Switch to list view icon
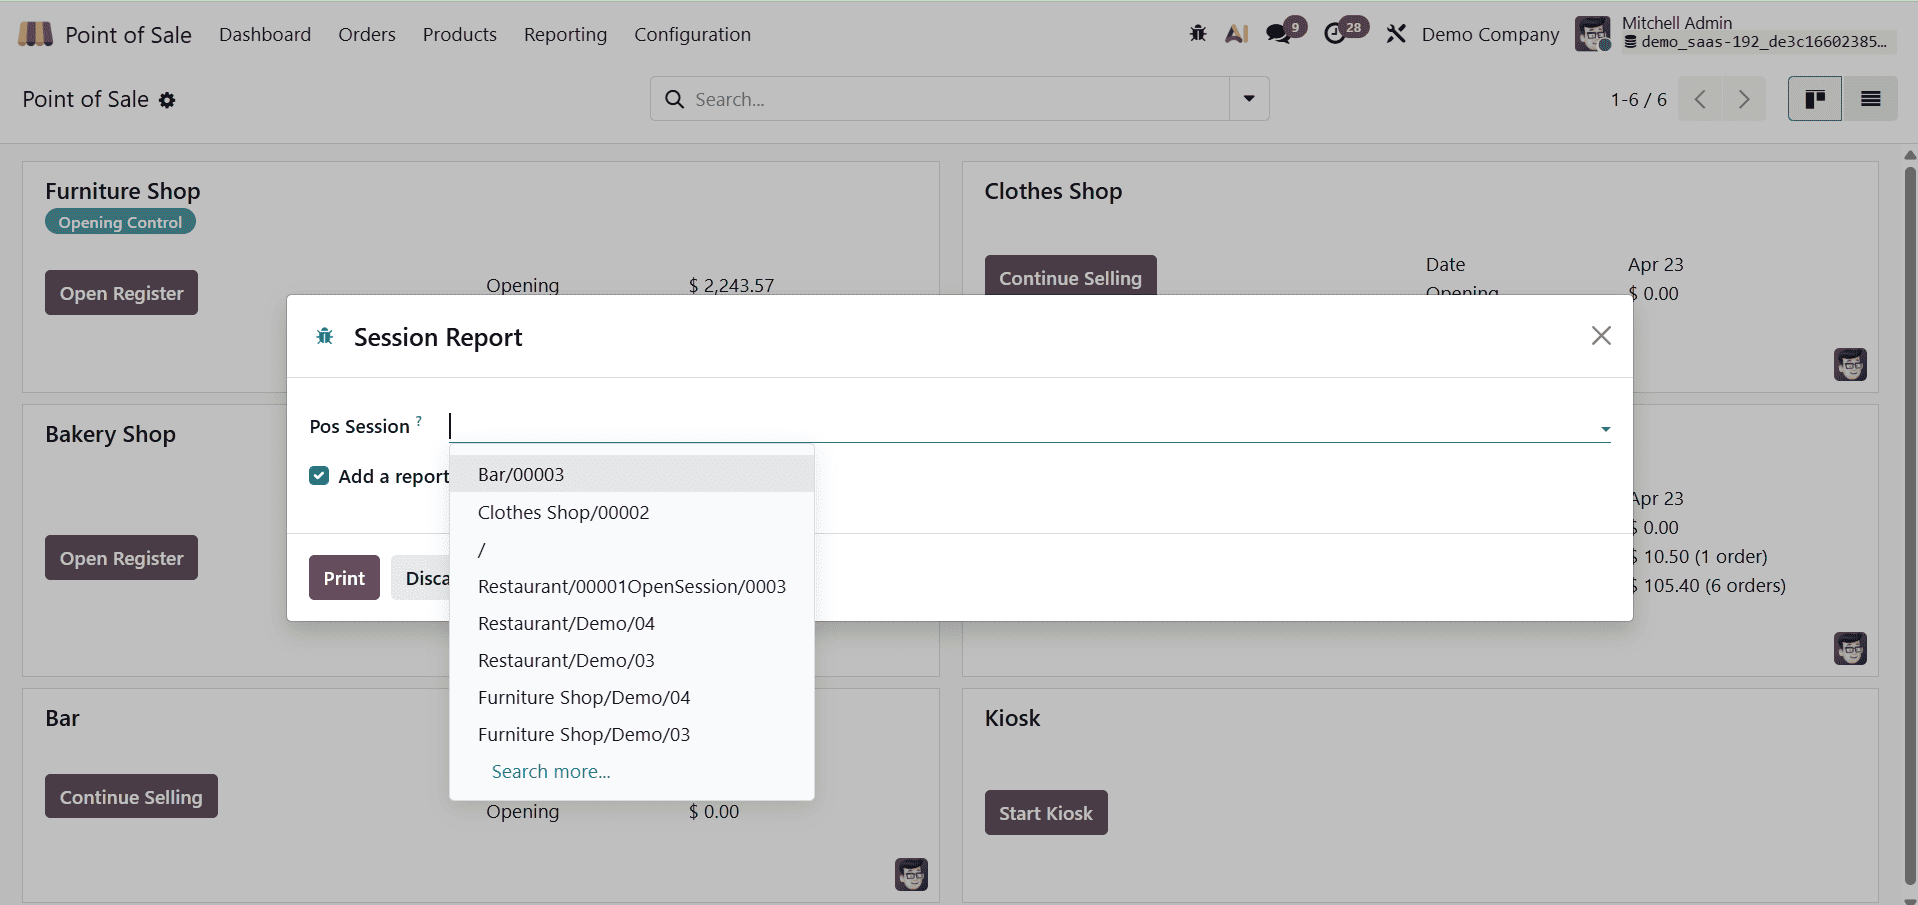The image size is (1918, 905). click(1871, 98)
